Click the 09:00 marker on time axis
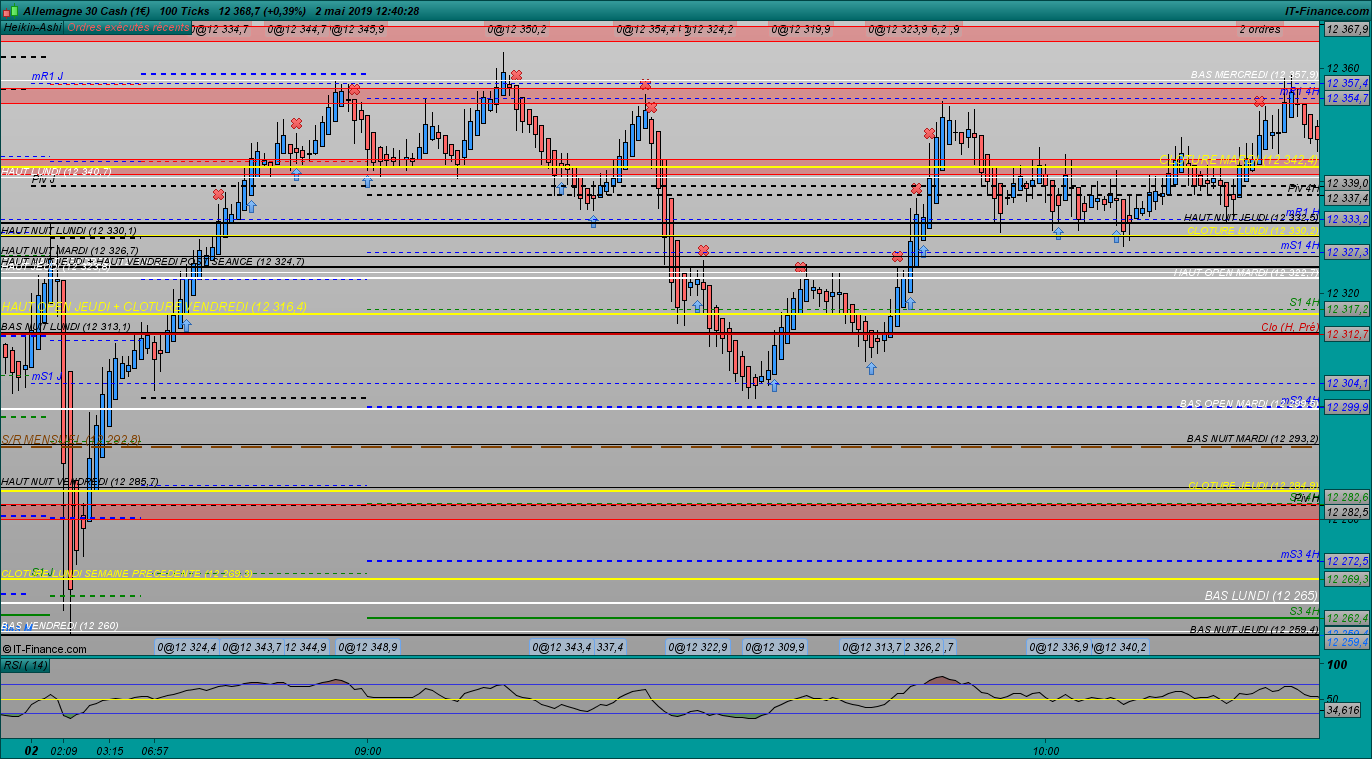 click(367, 750)
